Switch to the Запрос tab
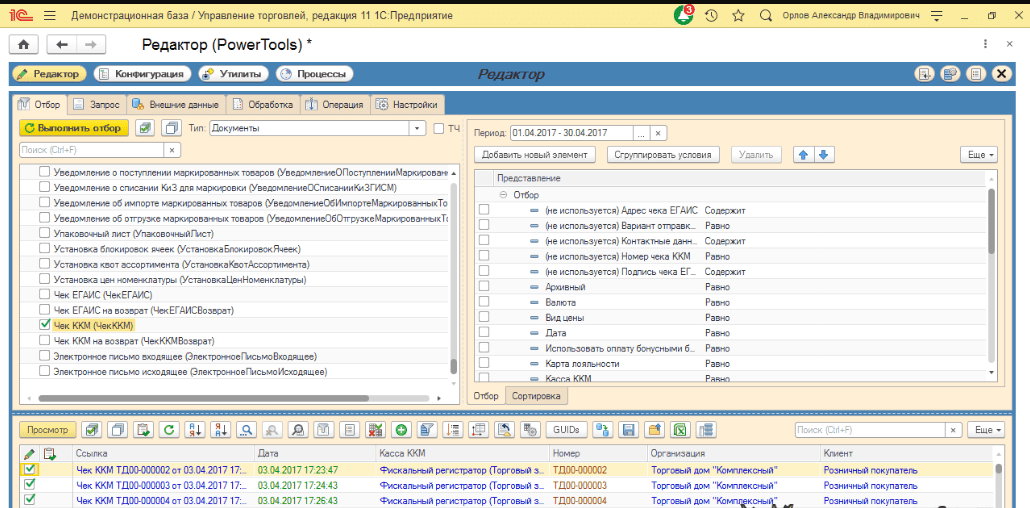 tap(97, 104)
